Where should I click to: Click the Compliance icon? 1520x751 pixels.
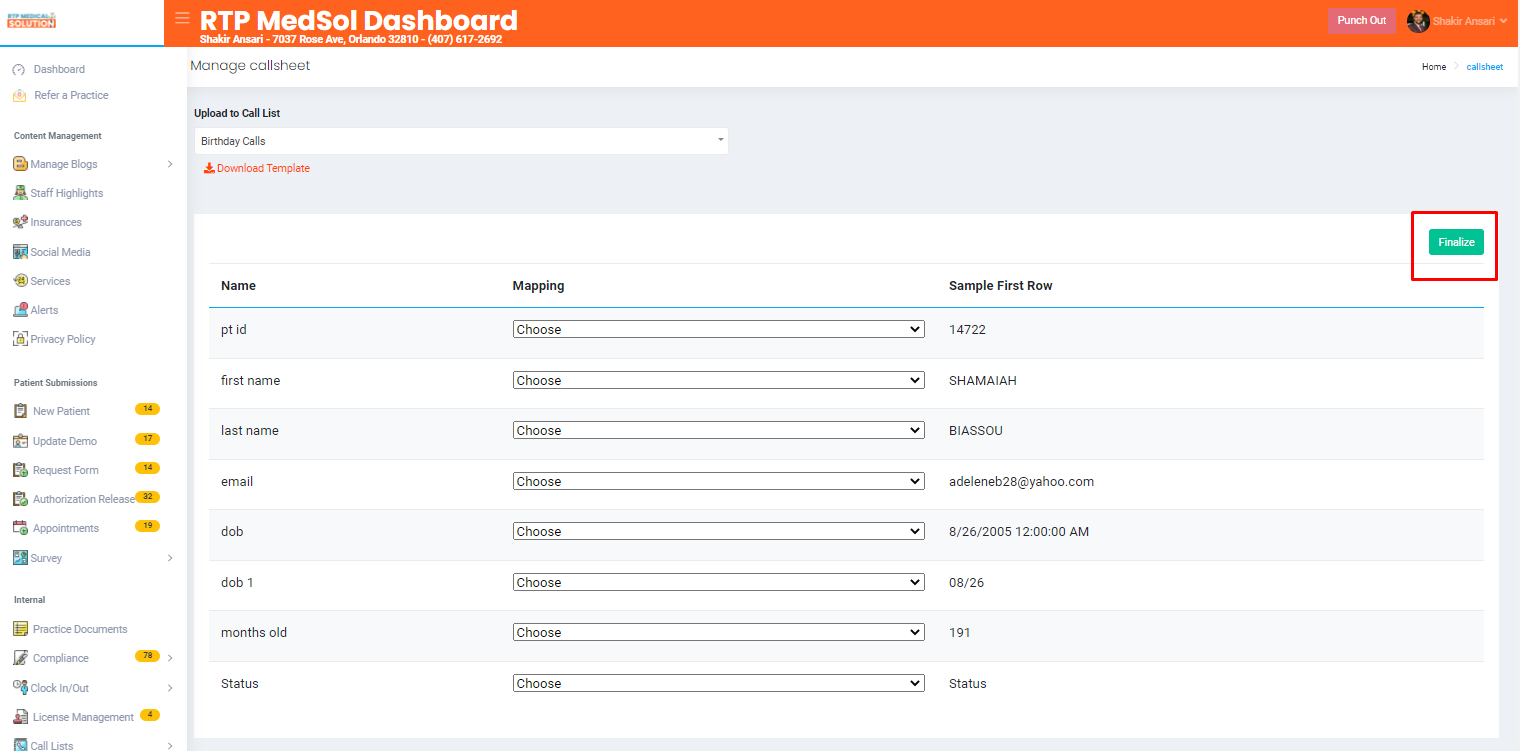20,658
